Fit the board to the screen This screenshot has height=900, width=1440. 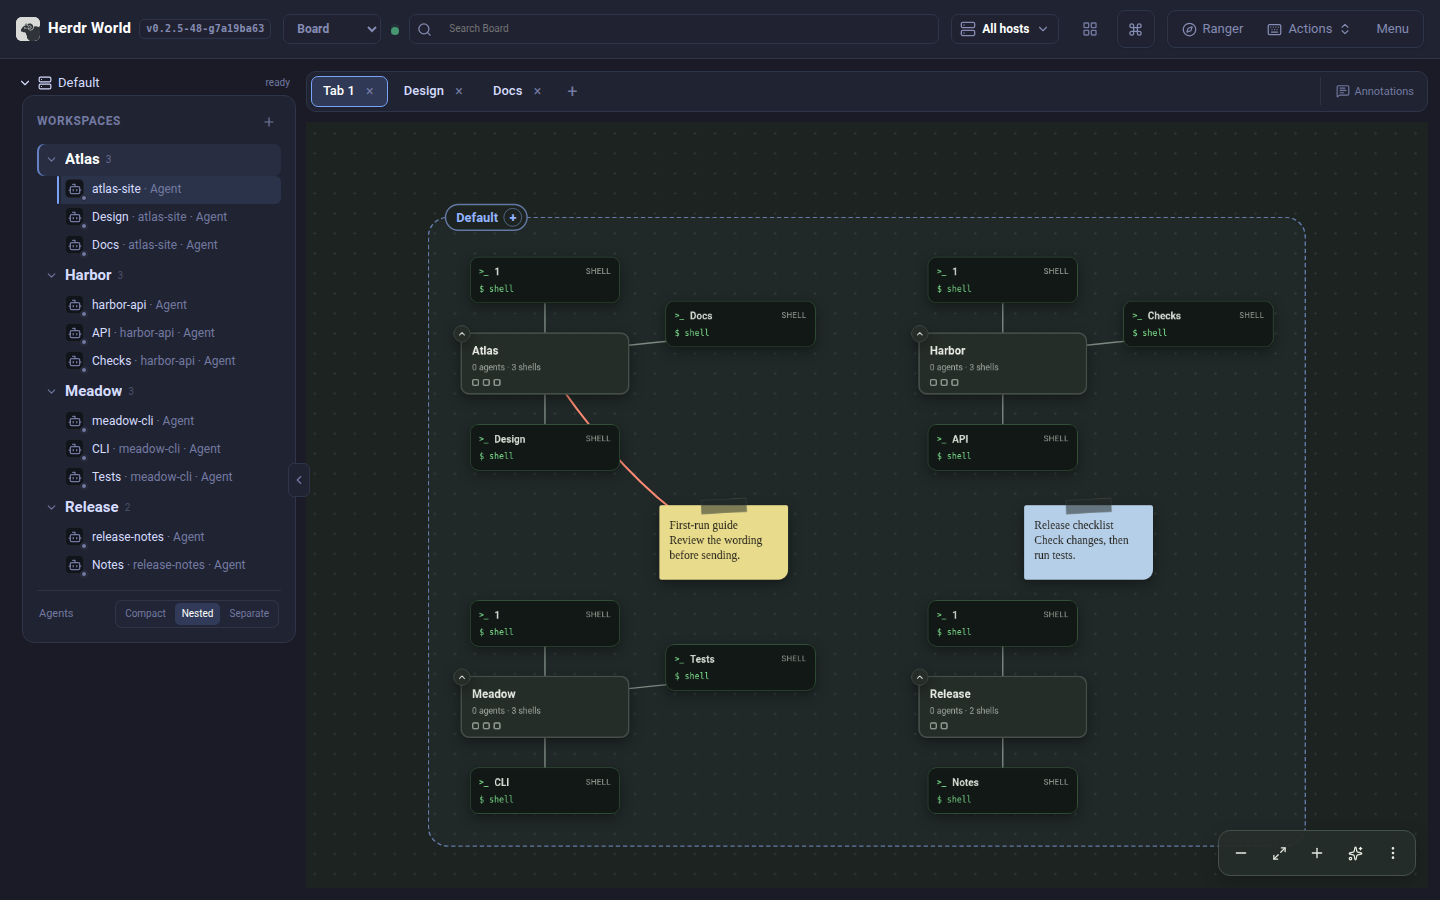pyautogui.click(x=1279, y=853)
